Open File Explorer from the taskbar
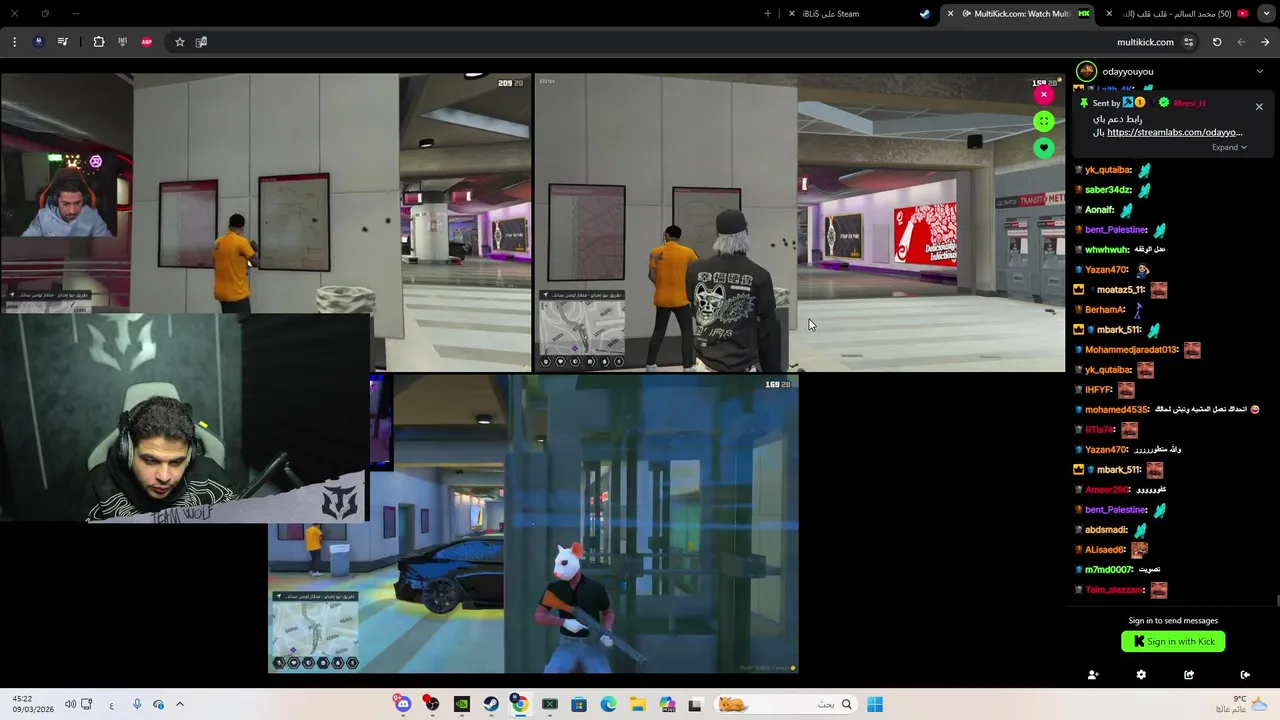The image size is (1280, 720). (x=637, y=704)
